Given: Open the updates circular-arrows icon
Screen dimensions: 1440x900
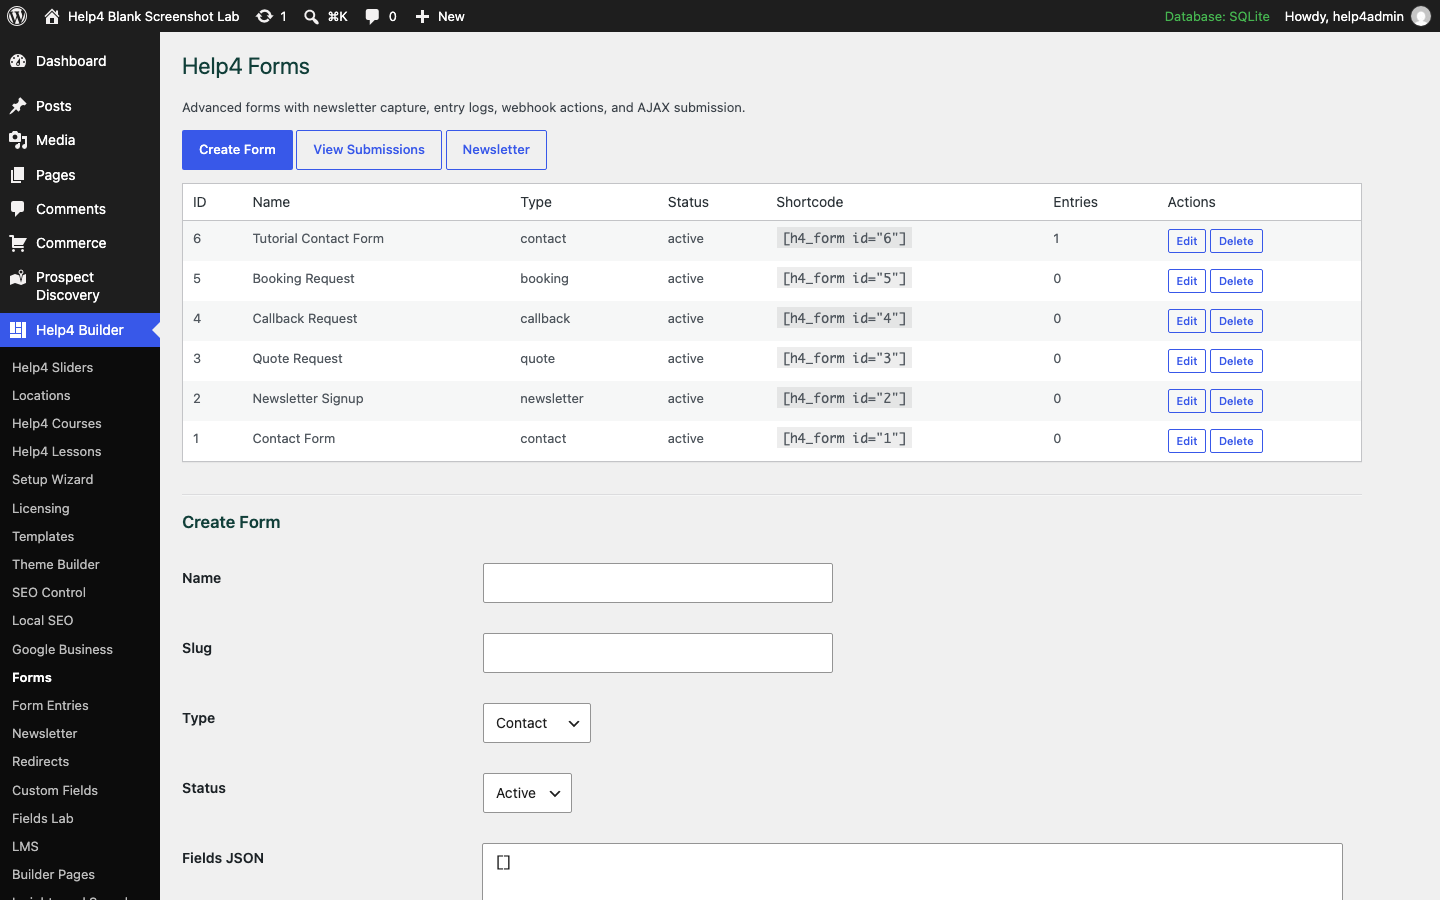Looking at the screenshot, I should pyautogui.click(x=264, y=16).
